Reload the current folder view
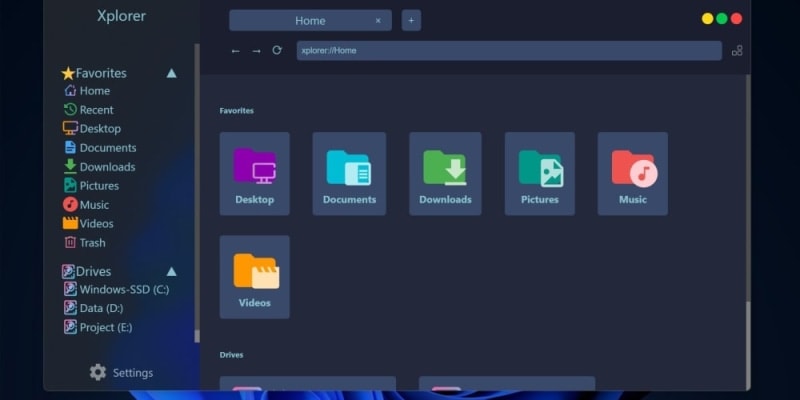800x400 pixels. (x=277, y=50)
